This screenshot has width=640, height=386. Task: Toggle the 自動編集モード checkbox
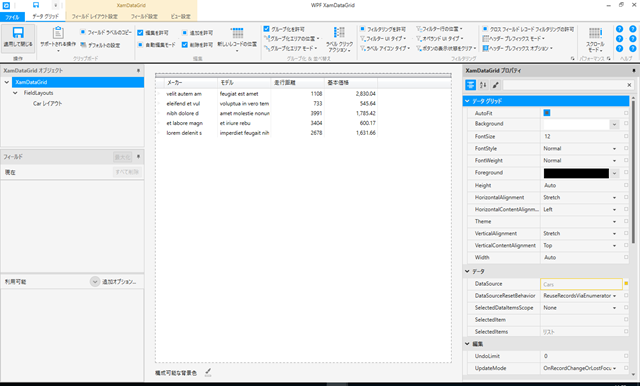point(140,45)
